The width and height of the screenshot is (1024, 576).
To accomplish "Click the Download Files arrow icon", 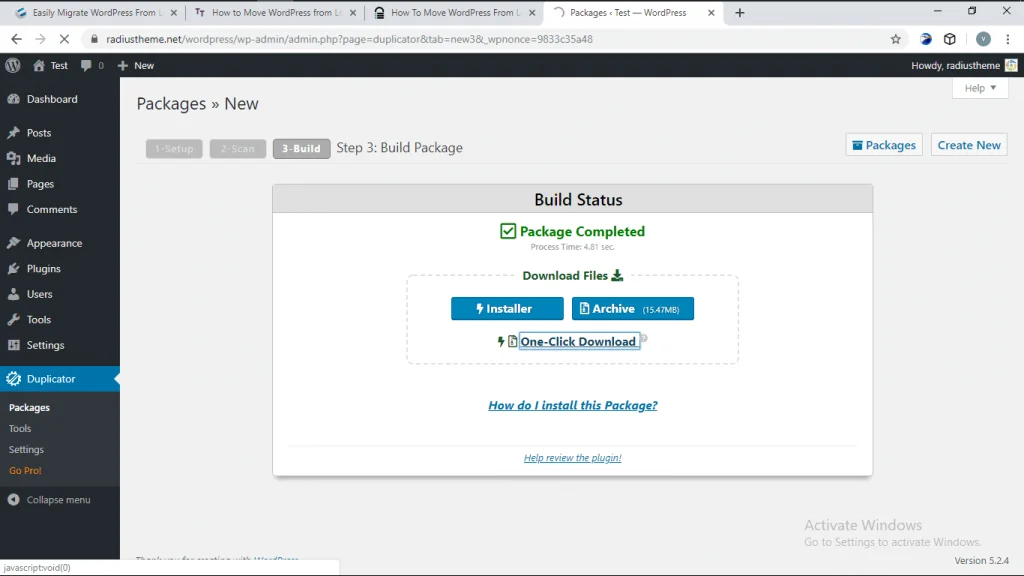I will coord(617,276).
